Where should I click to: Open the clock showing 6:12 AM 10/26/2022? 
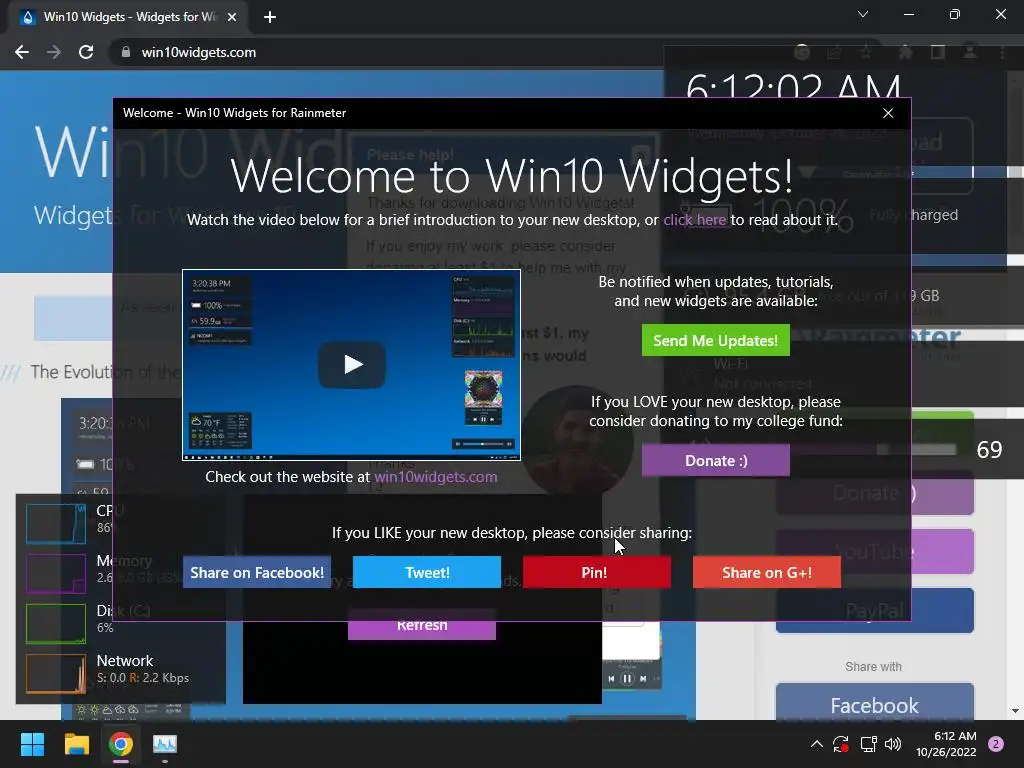(946, 744)
